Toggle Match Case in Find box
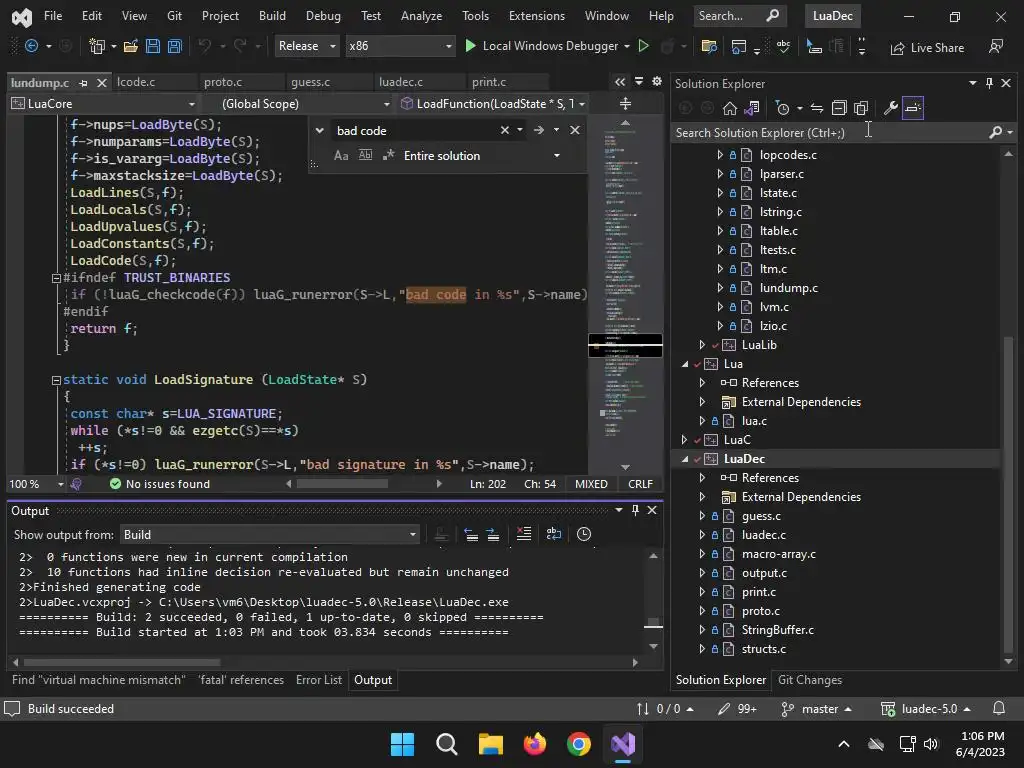The width and height of the screenshot is (1024, 768). coord(341,155)
